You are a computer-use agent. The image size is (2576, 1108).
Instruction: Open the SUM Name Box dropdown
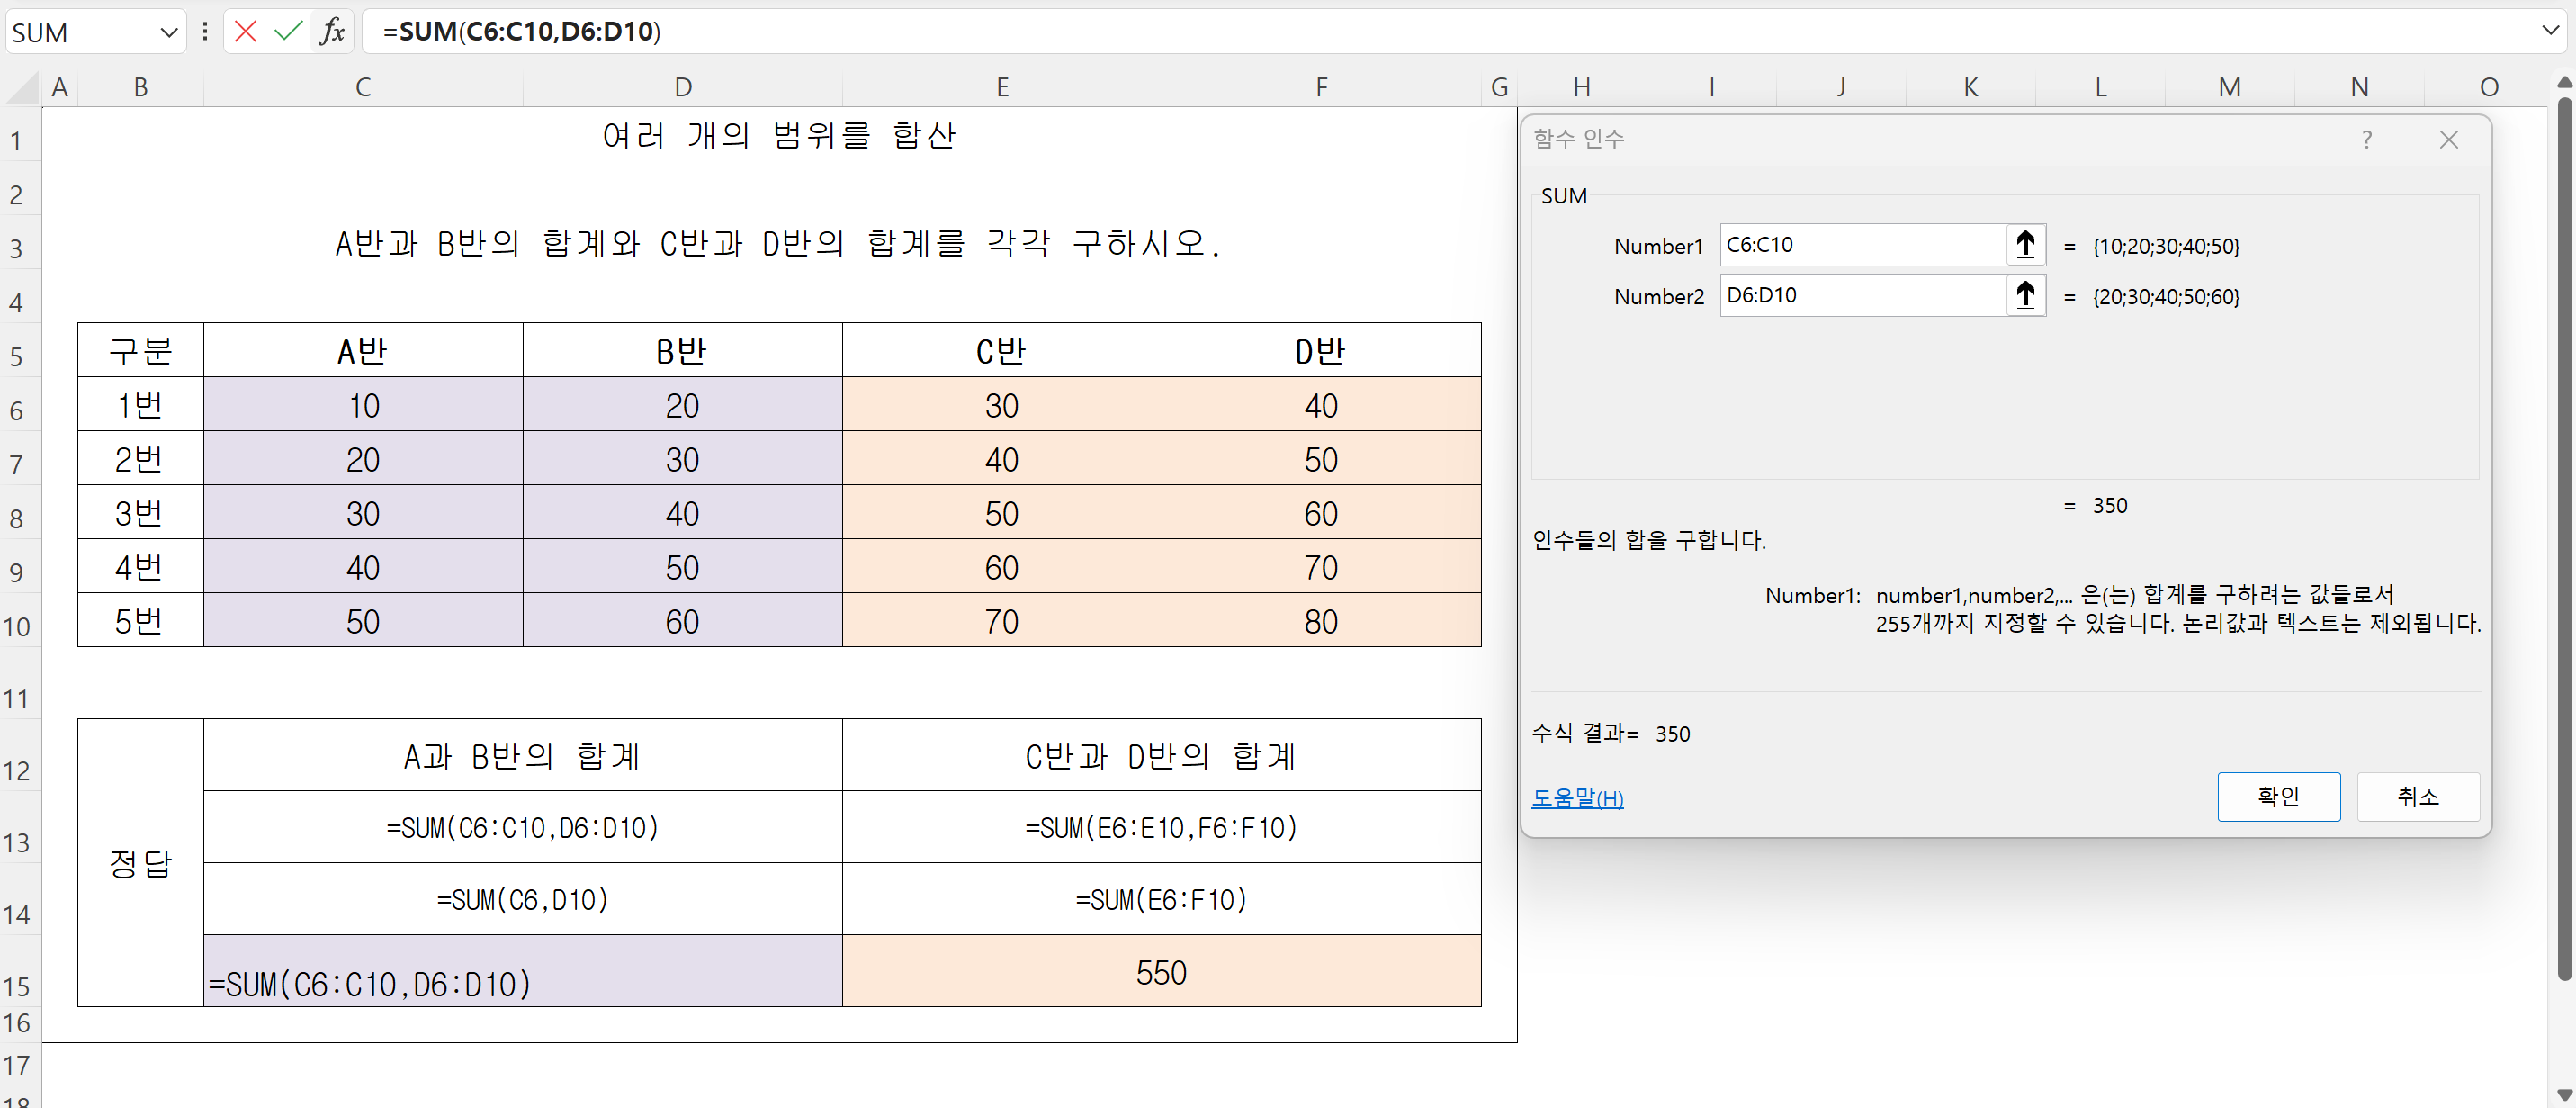point(168,32)
